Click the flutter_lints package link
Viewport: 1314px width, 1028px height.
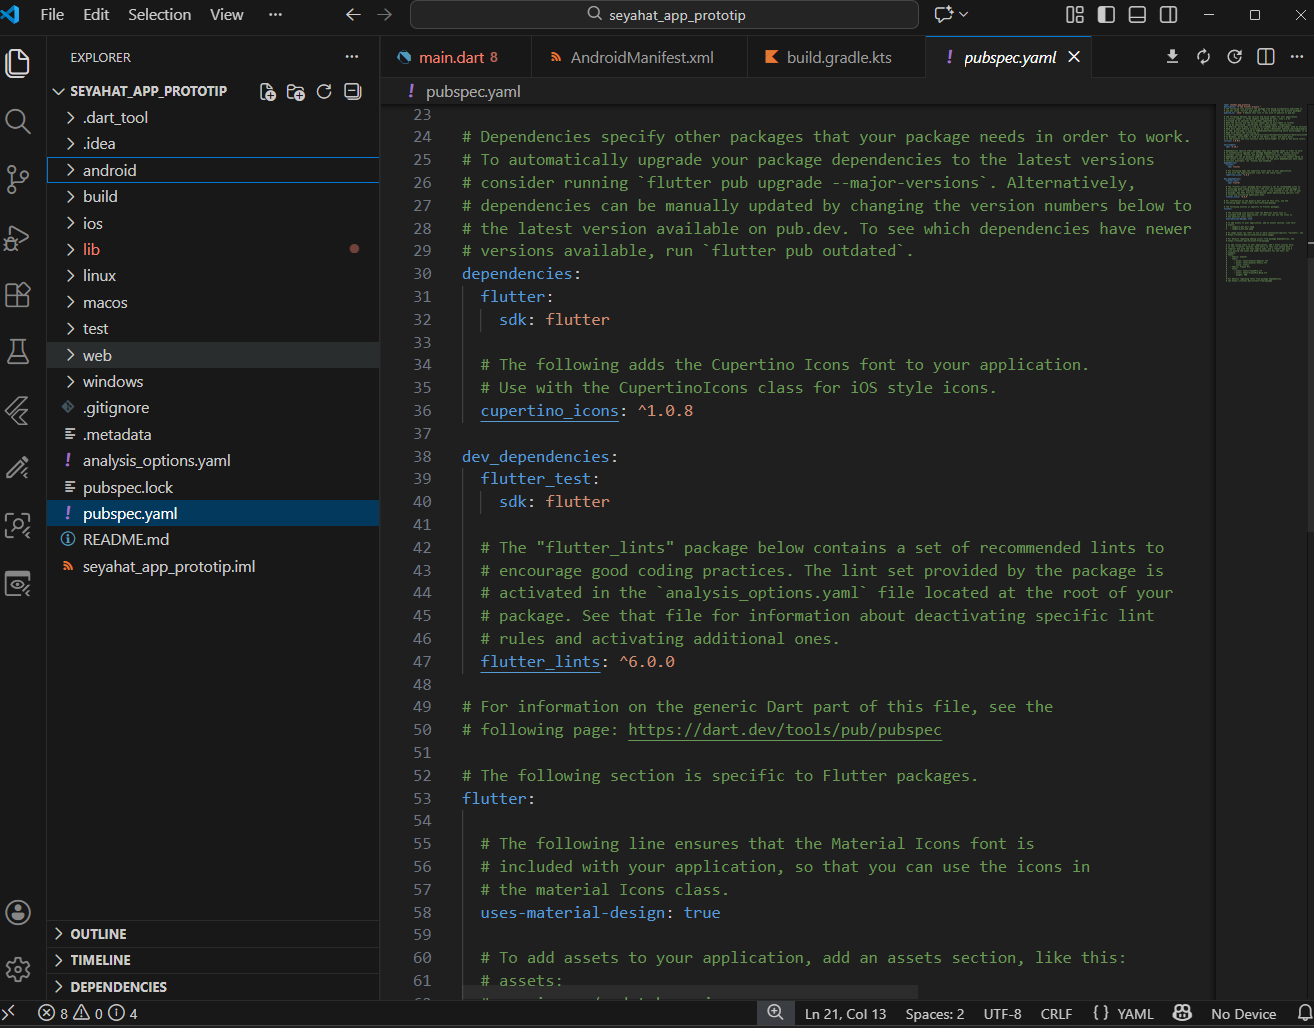pos(541,661)
